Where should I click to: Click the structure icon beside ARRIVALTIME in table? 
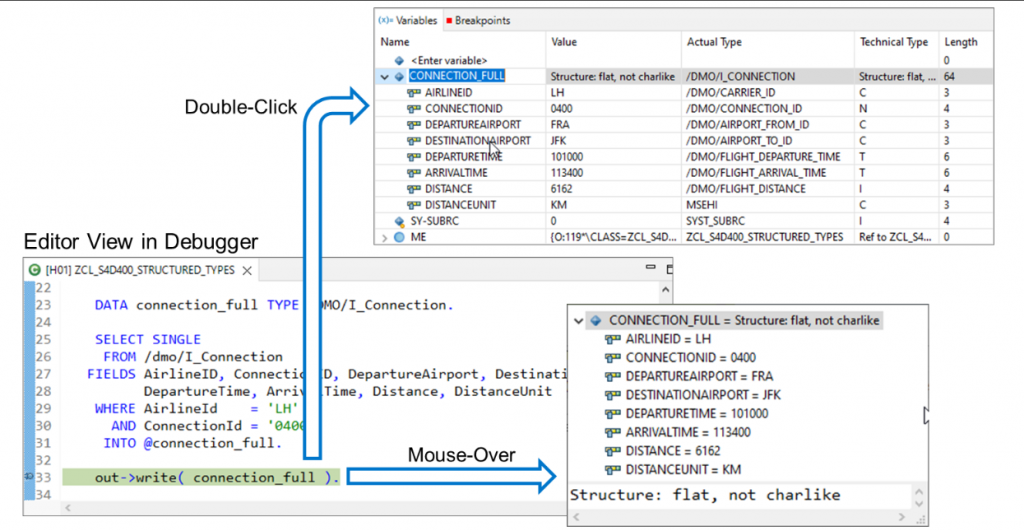point(413,172)
